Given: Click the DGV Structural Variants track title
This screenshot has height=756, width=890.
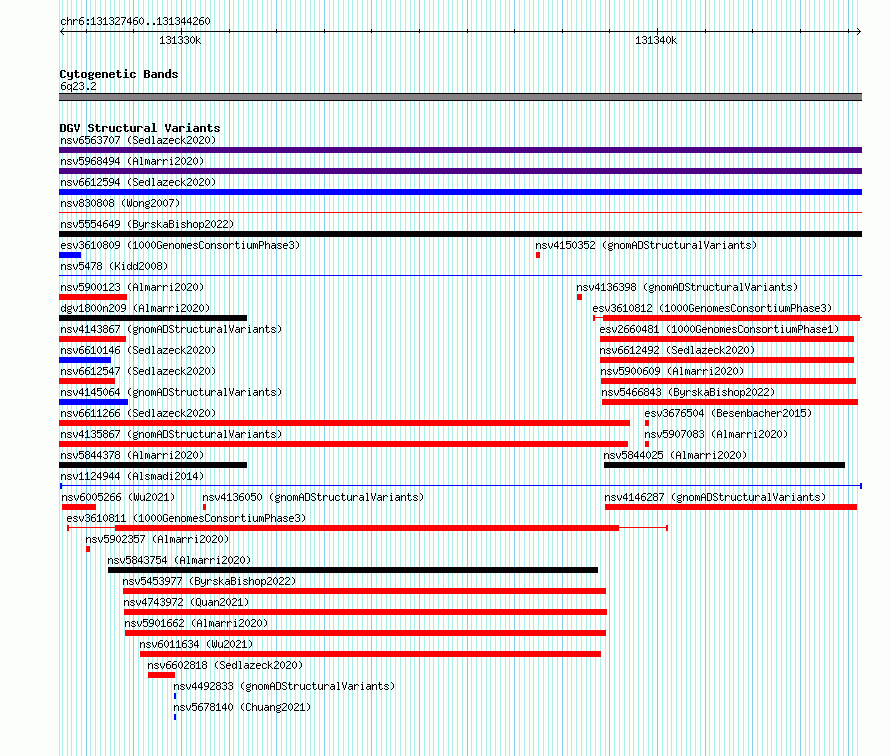Looking at the screenshot, I should click(140, 128).
